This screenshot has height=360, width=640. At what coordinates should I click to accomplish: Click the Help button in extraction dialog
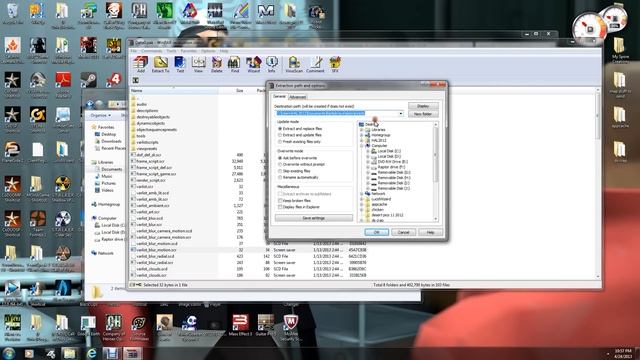coord(430,232)
